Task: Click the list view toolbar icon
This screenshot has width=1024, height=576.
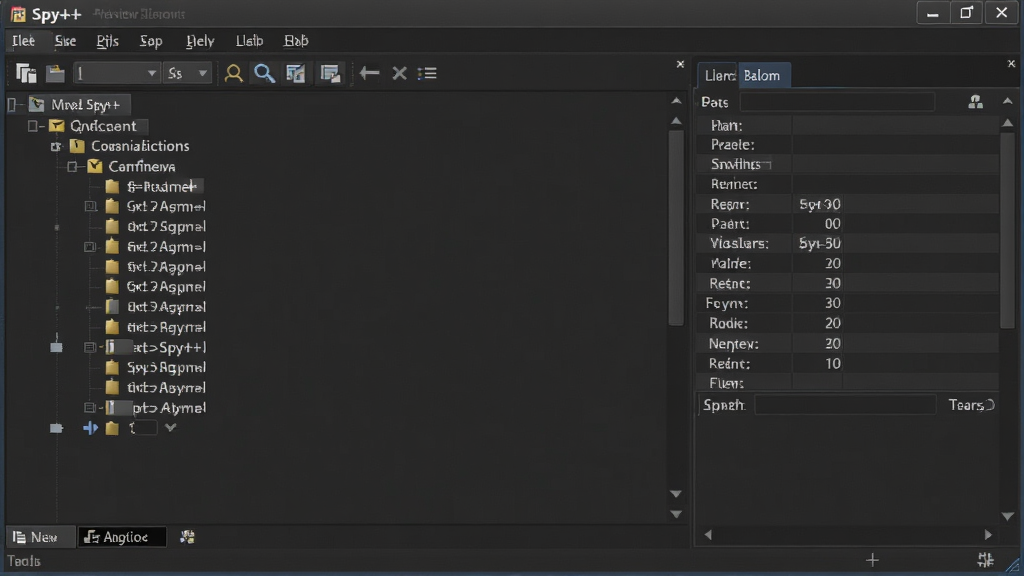Action: (x=427, y=73)
